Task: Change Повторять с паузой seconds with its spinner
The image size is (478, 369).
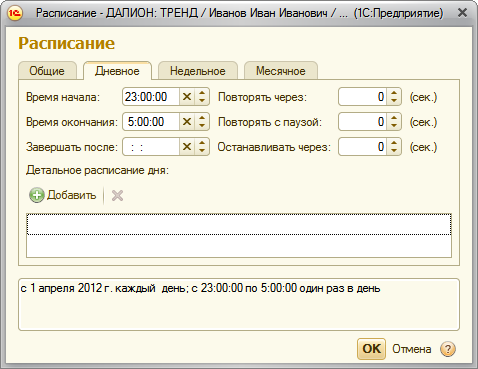Action: coord(394,122)
